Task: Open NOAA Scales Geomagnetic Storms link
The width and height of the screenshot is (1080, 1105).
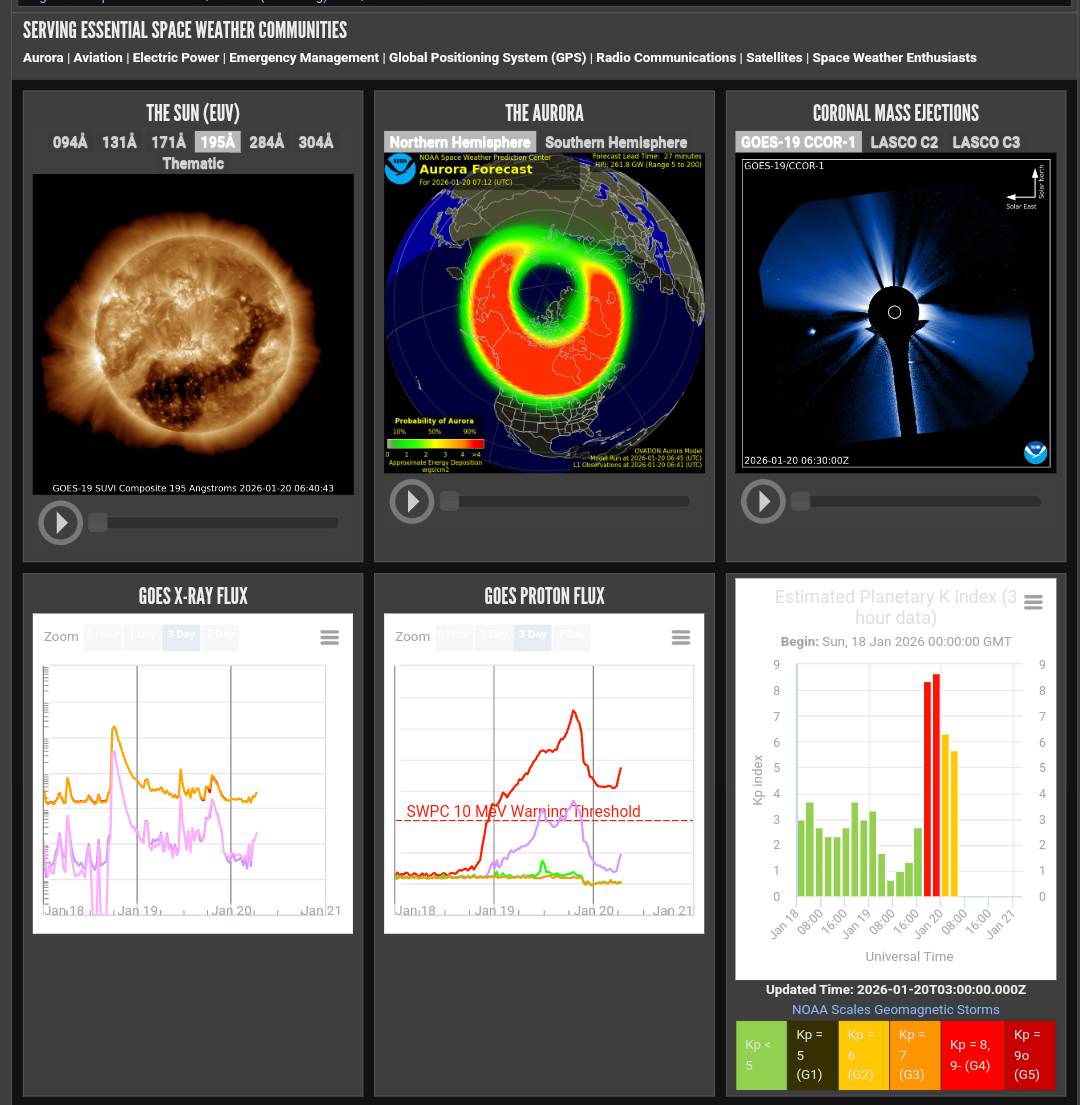Action: pos(895,1009)
